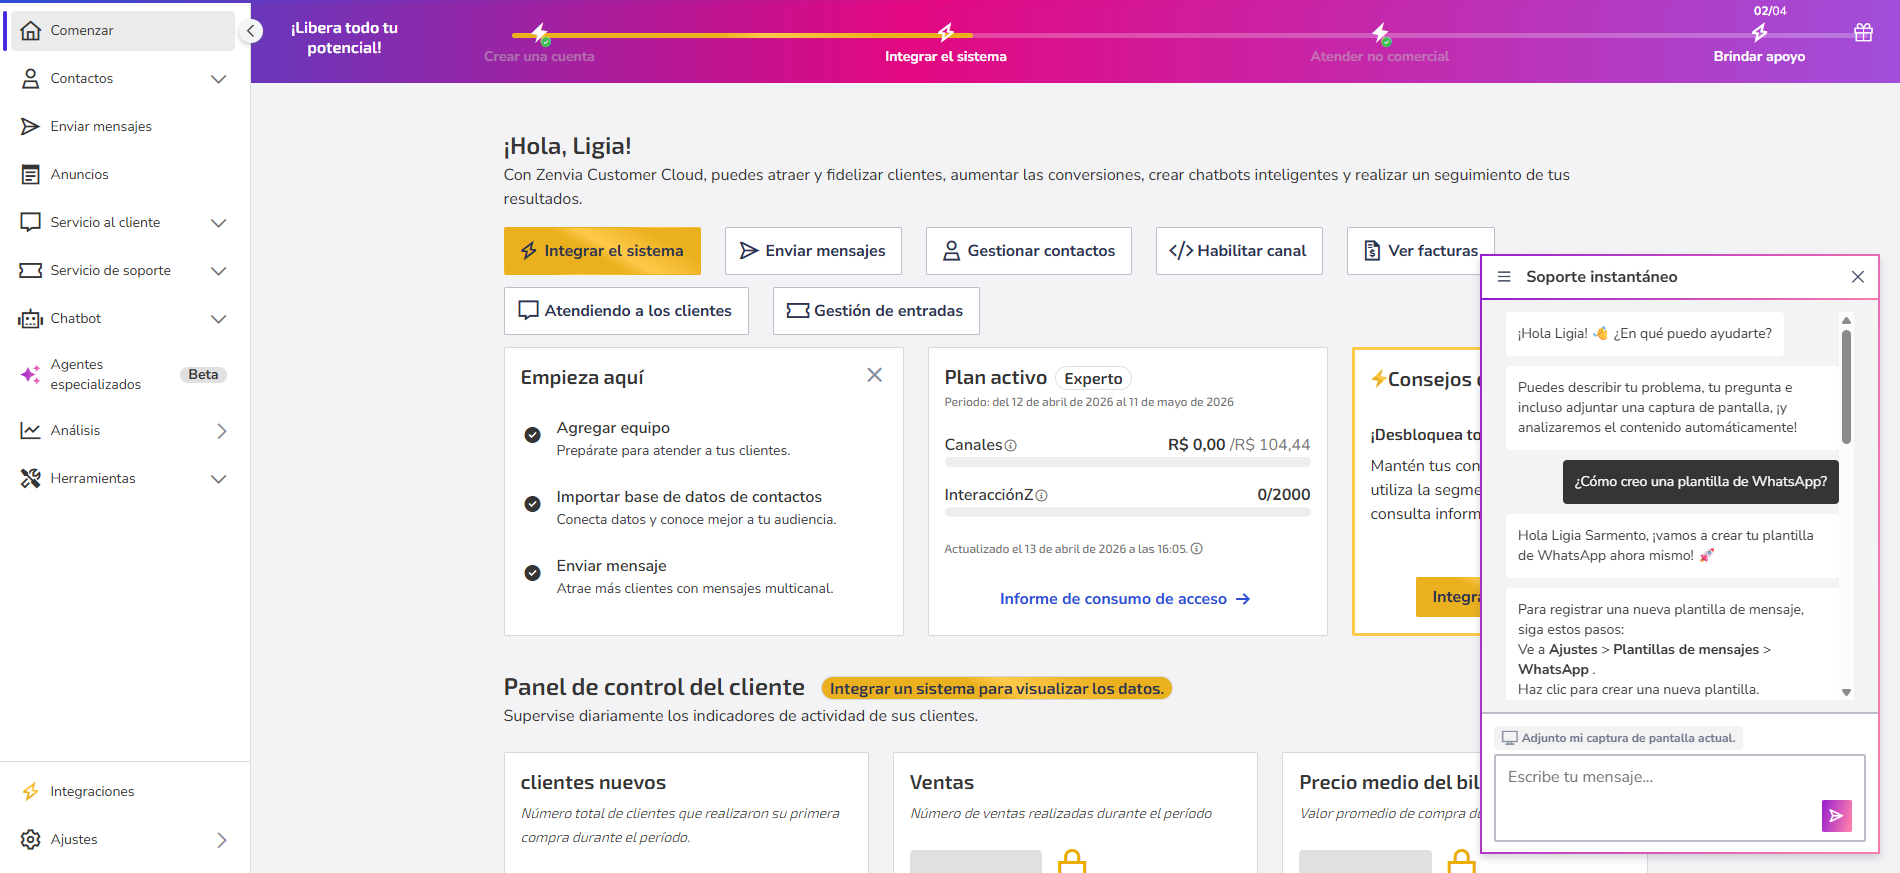Screen dimensions: 1900x873
Task: Click the Servicio al cliente chat icon
Action: click(x=31, y=222)
